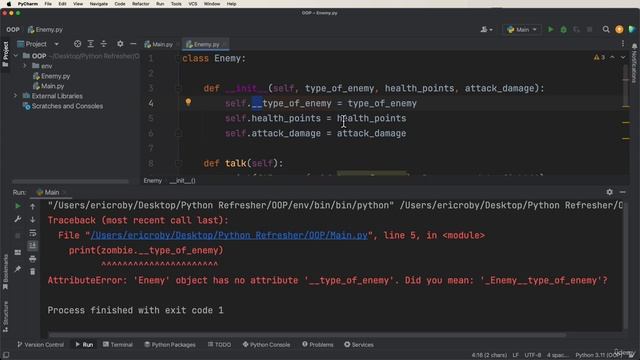
Task: Open the TODO tool window
Action: coord(219,344)
